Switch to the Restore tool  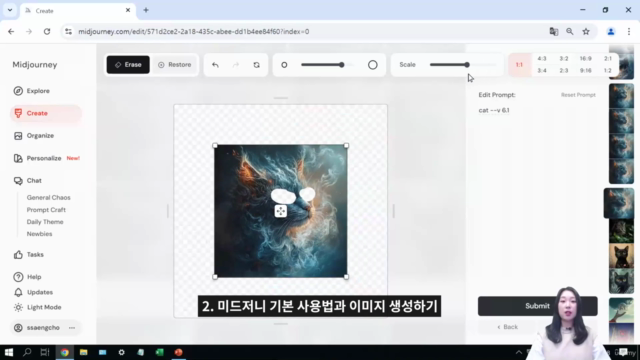(x=175, y=64)
